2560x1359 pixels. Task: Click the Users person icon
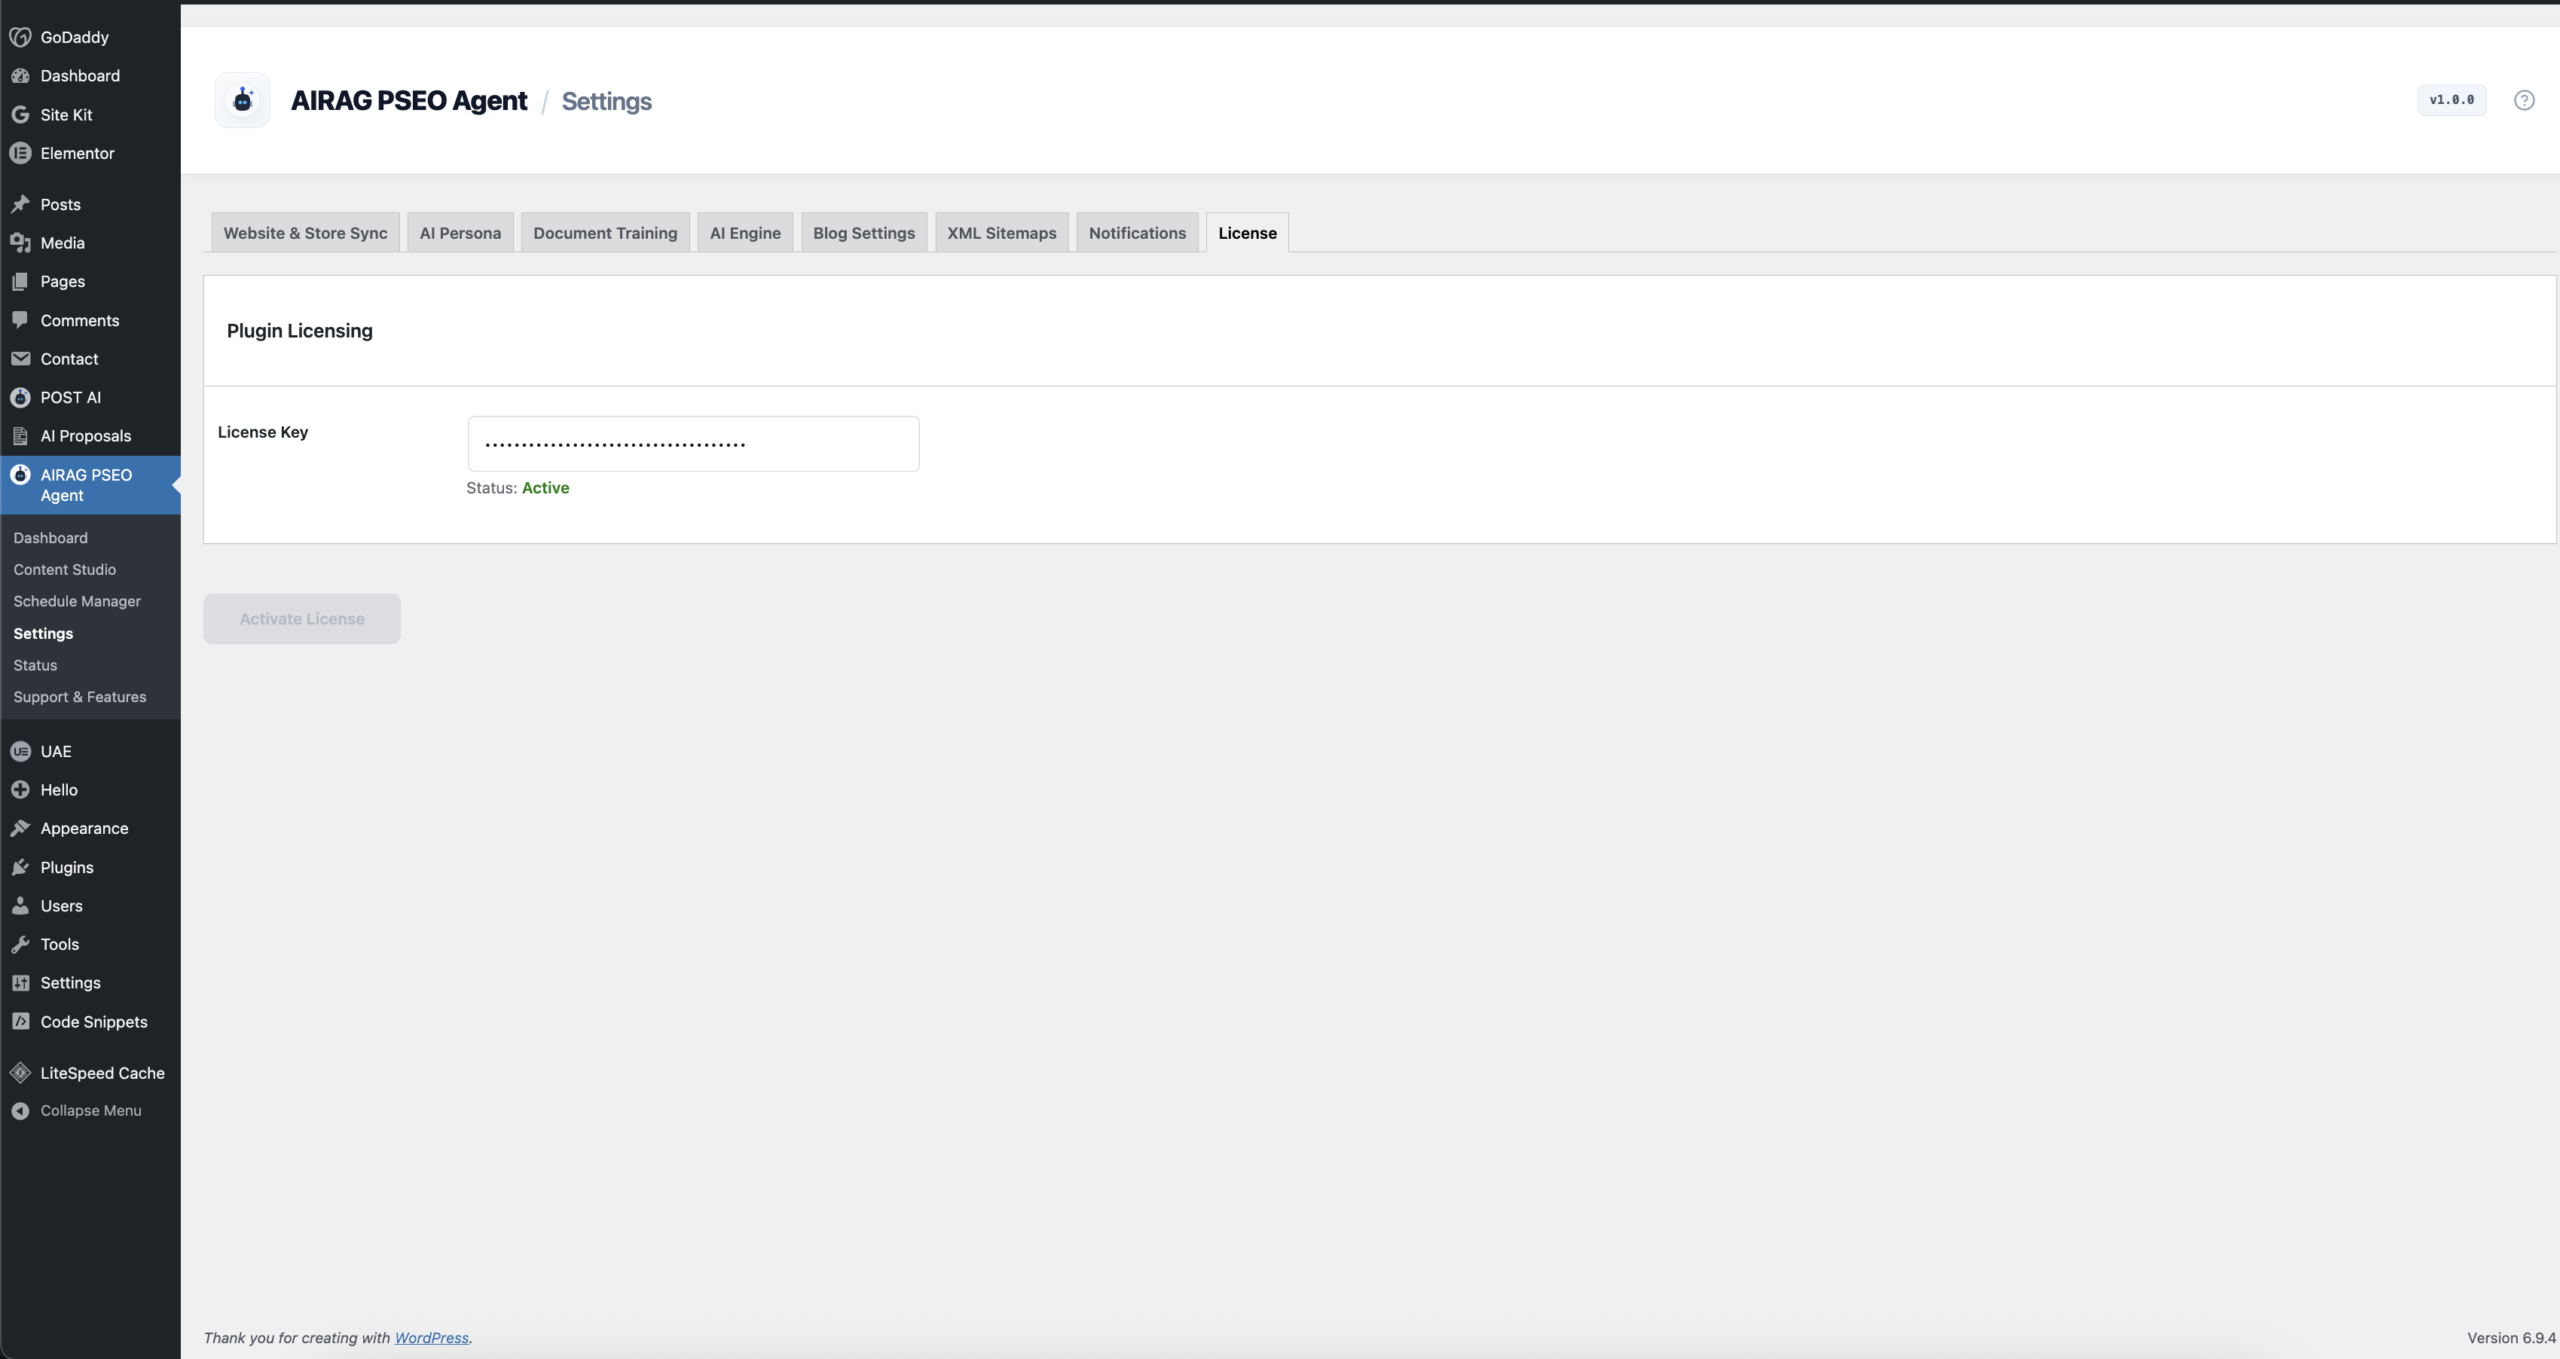[20, 906]
